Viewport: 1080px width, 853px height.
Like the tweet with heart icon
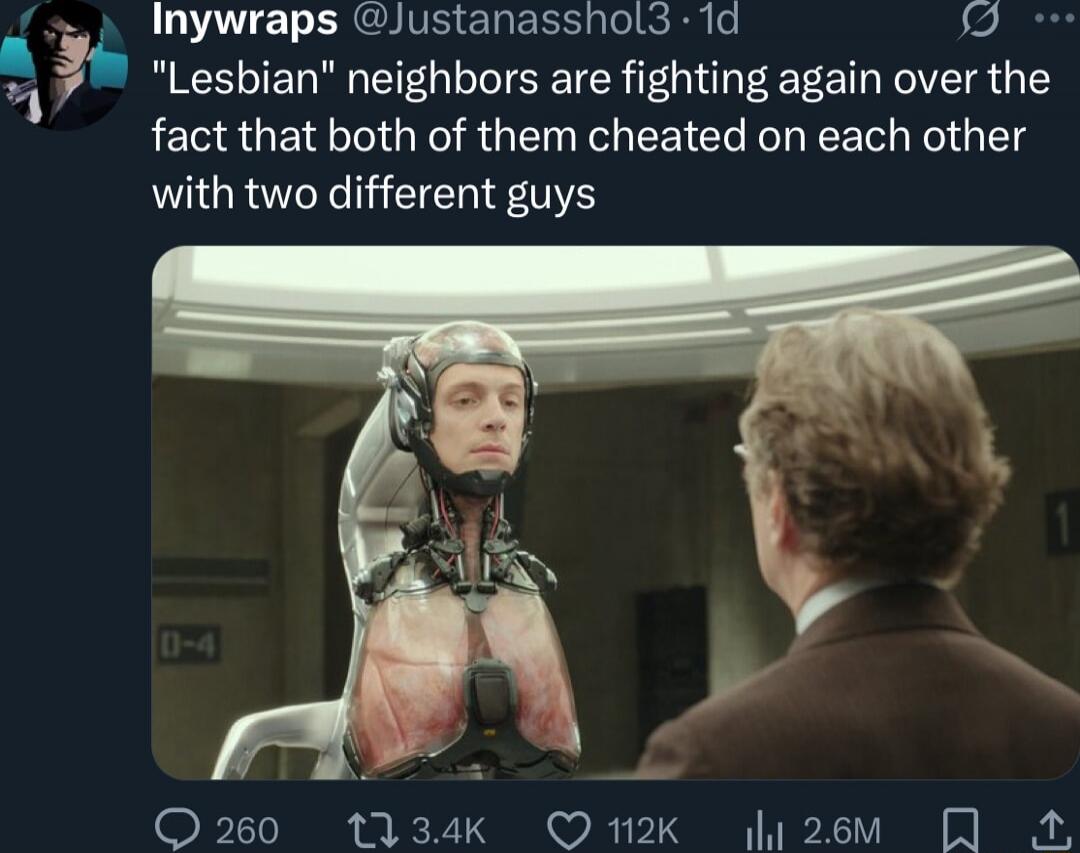[569, 830]
